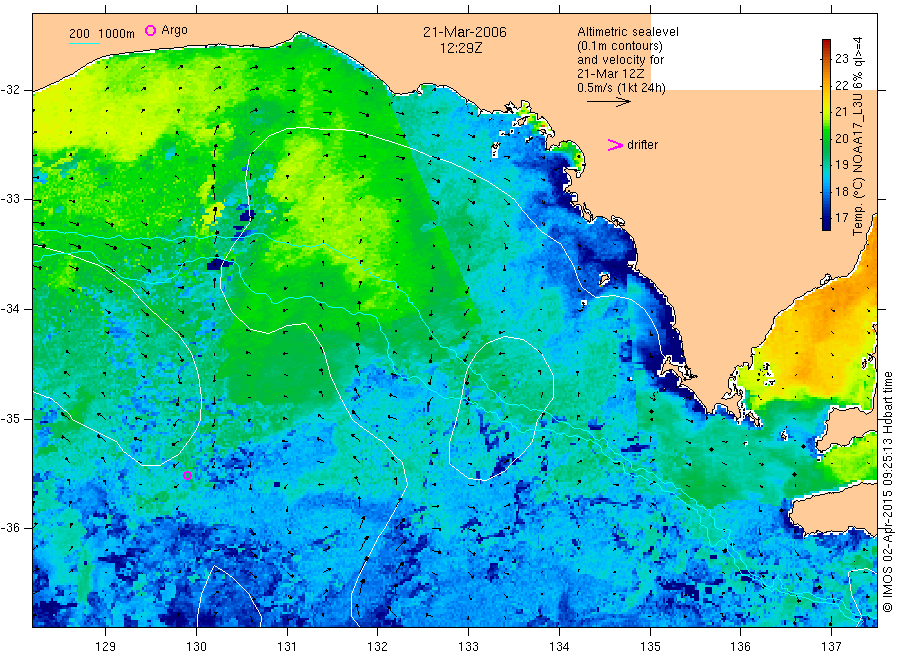Click the time text 12:29Z

[x=461, y=48]
